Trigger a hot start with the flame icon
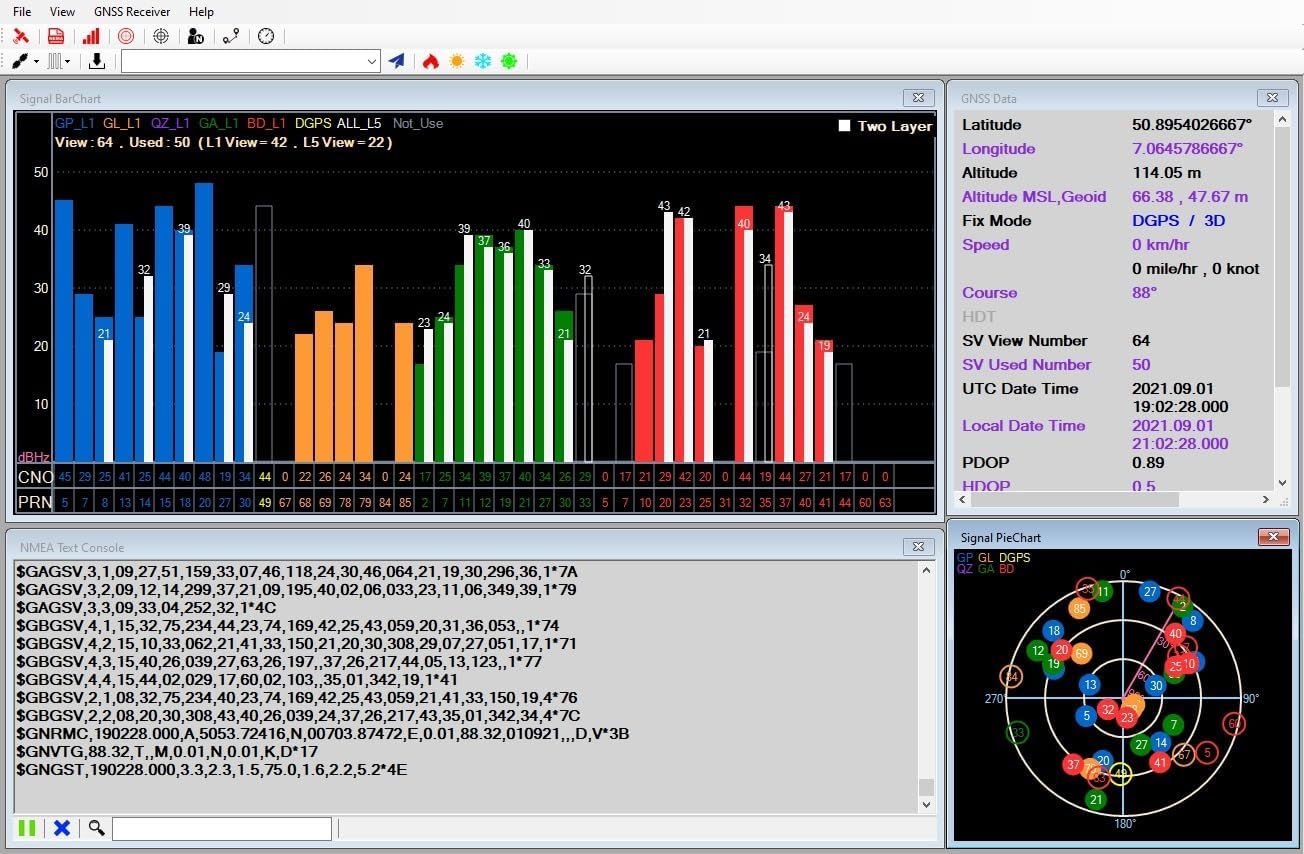1304x854 pixels. 428,60
